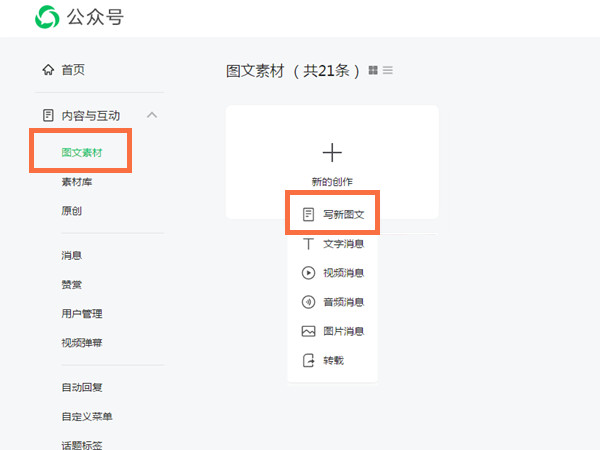Click the WeChat Official Account logo
600x450 pixels.
(47, 18)
